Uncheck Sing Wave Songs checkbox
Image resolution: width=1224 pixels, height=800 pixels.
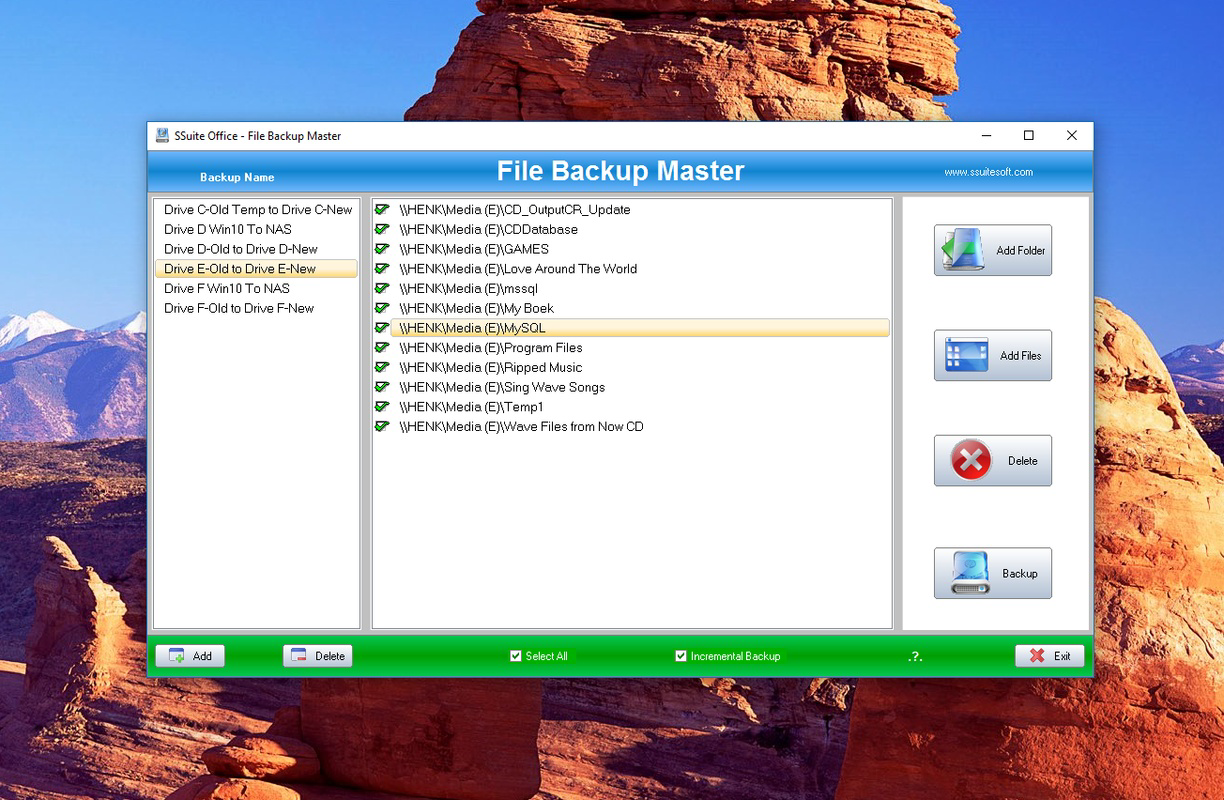pos(382,387)
